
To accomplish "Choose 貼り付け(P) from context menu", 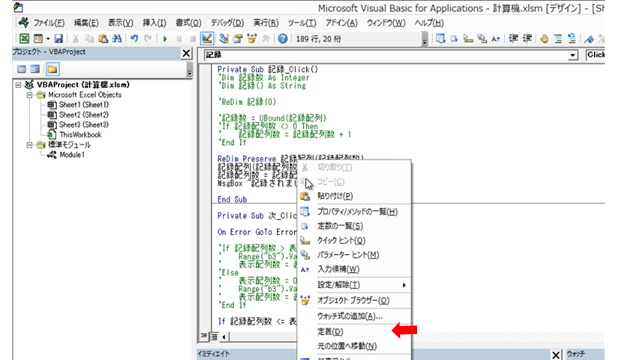I will [x=335, y=196].
